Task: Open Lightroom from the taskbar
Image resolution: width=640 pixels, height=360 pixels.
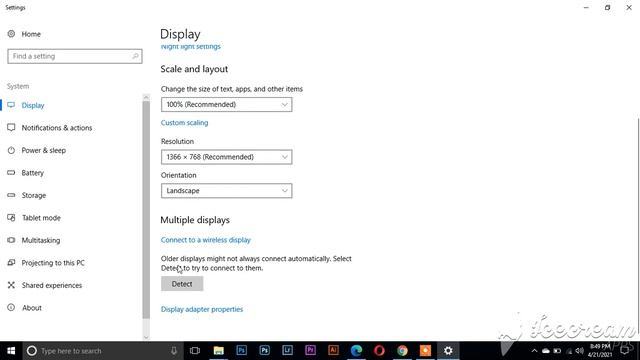Action: click(287, 351)
